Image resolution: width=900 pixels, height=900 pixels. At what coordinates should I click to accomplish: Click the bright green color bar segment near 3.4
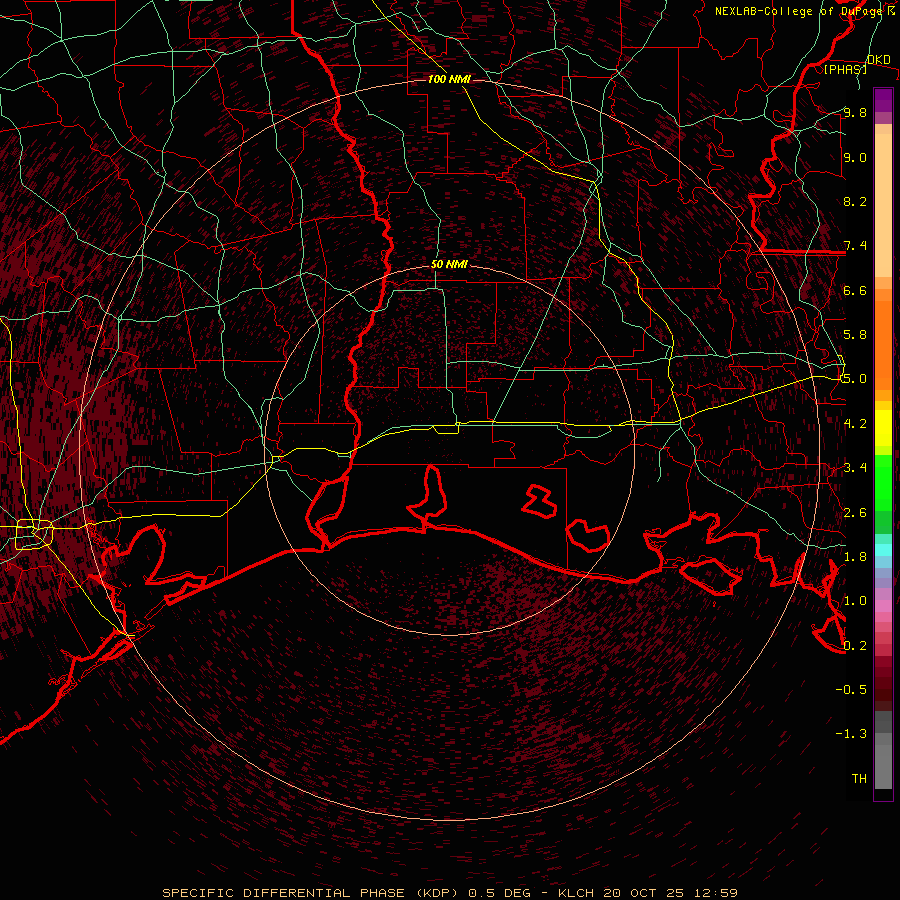tap(883, 482)
